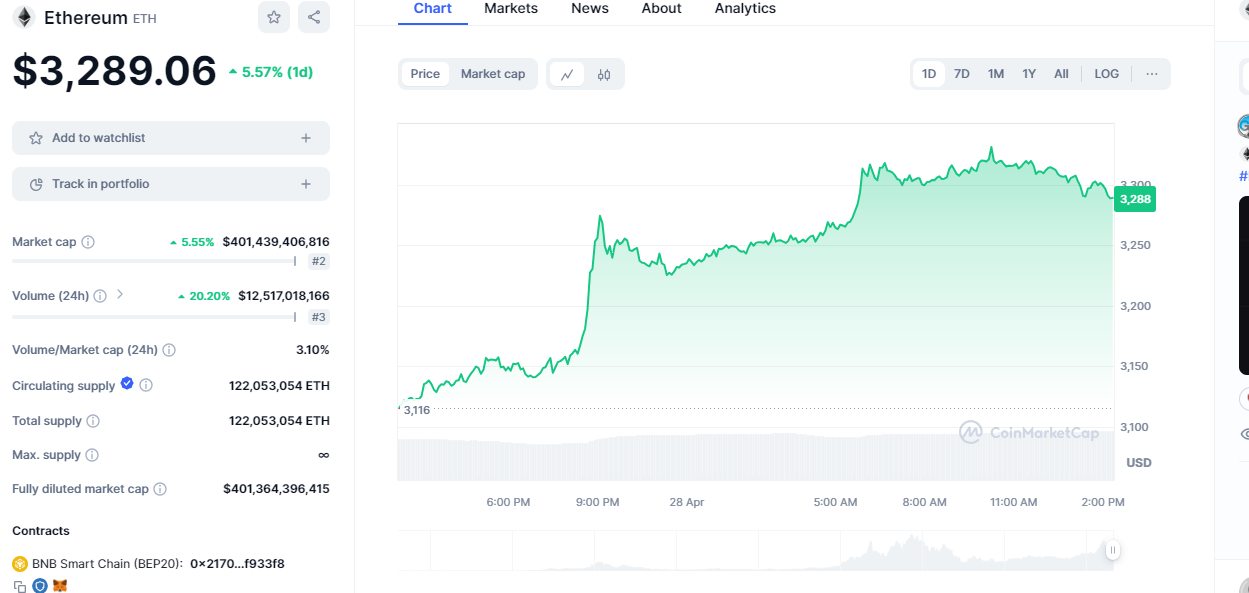
Task: Click the Contracts heading
Action: pyautogui.click(x=41, y=531)
